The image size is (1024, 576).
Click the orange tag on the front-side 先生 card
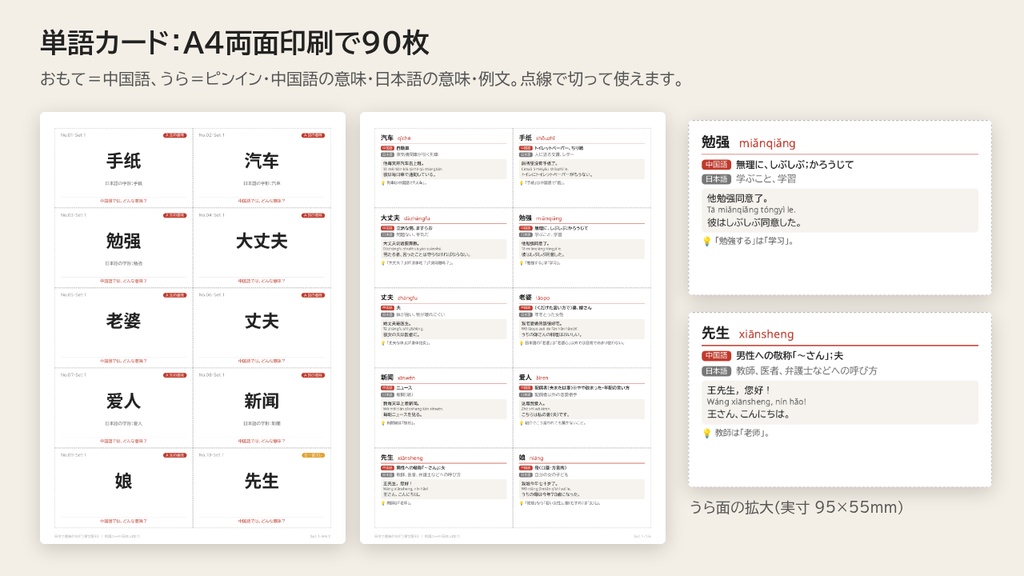313,455
